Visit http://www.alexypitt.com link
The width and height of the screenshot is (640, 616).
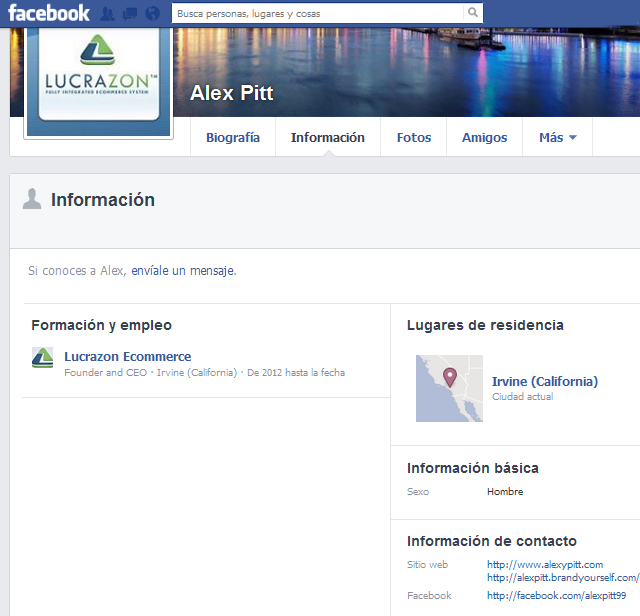(545, 565)
